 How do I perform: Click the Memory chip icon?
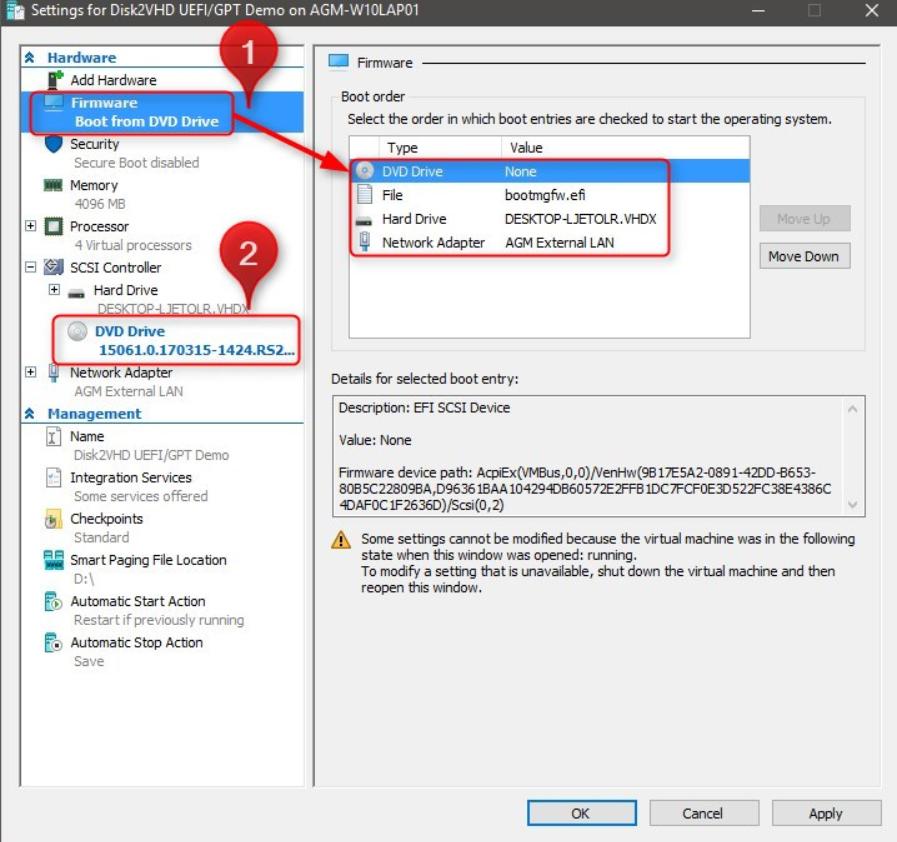[x=53, y=185]
